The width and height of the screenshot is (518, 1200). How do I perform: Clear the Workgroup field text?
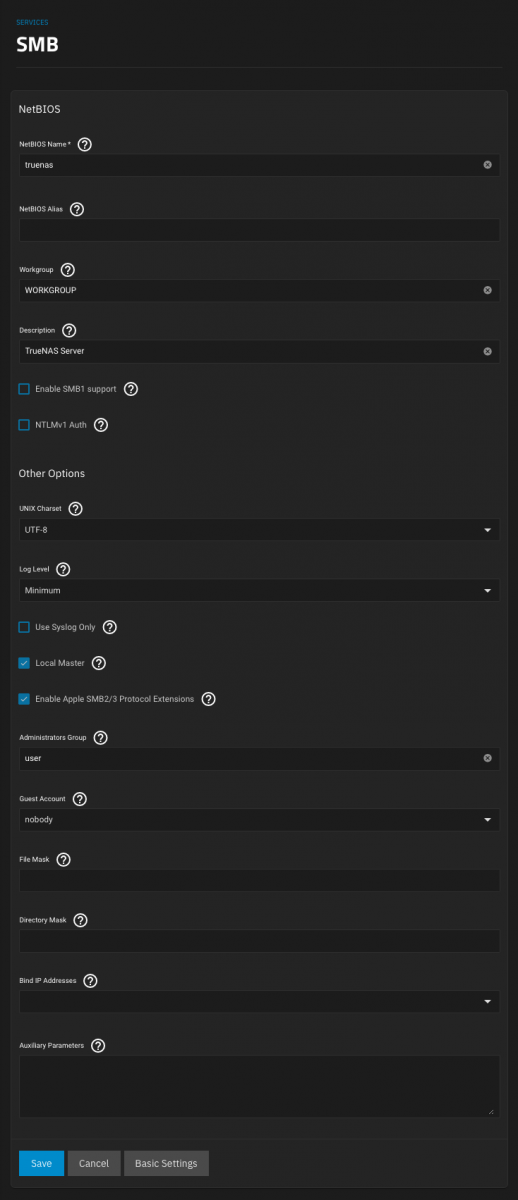[x=488, y=290]
